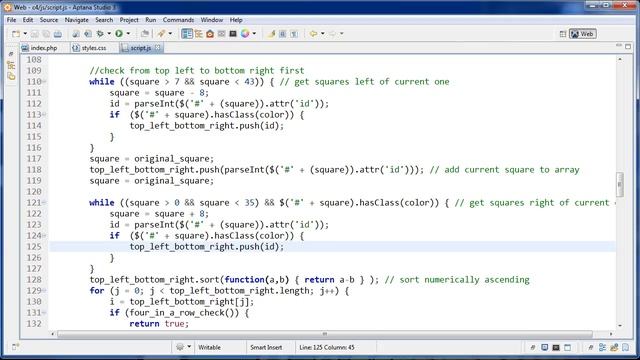Screen dimensions: 640x360
Task: Maximize the editor area
Action: pyautogui.click(x=628, y=47)
